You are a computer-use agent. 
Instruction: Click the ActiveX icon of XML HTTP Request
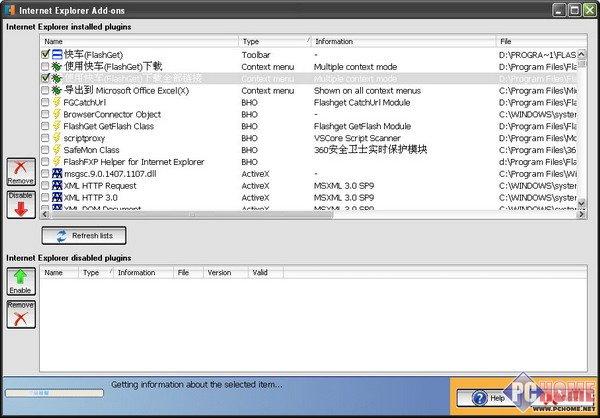click(57, 186)
